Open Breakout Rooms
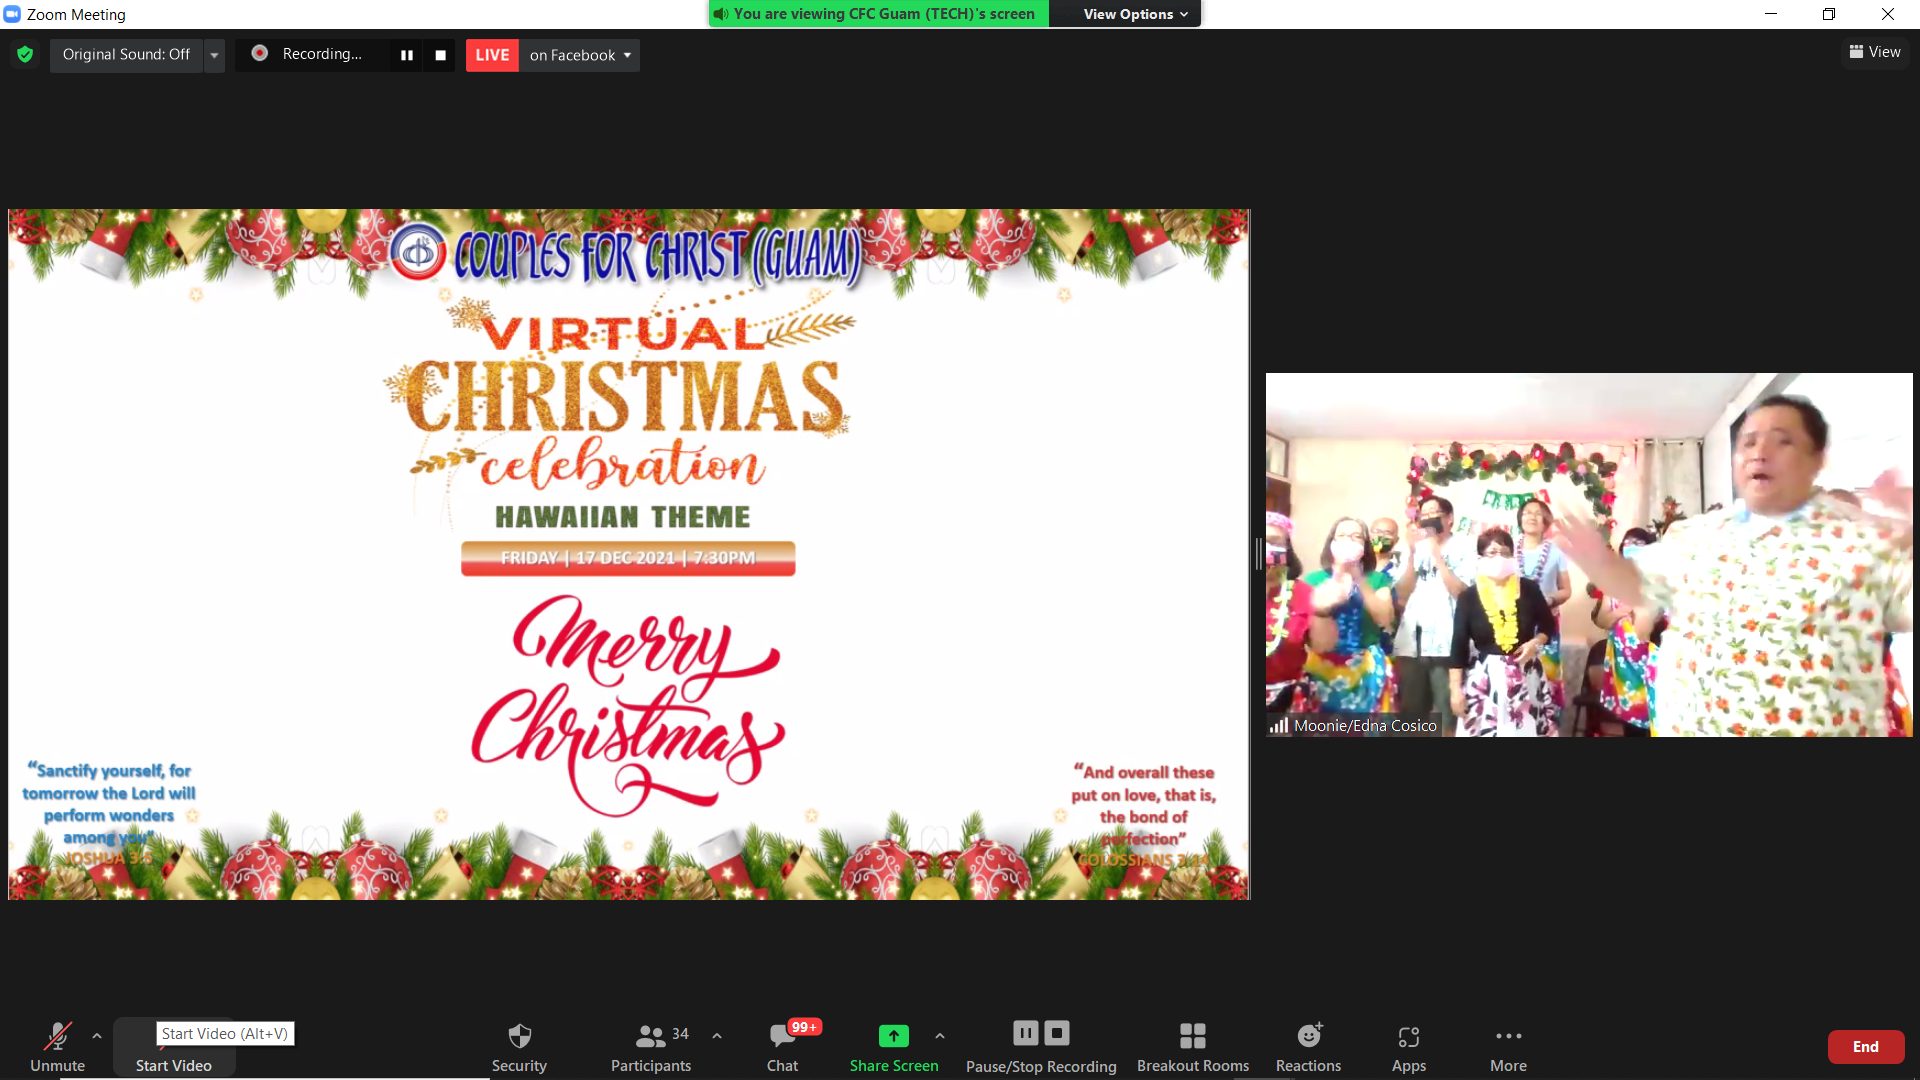 tap(1193, 1048)
